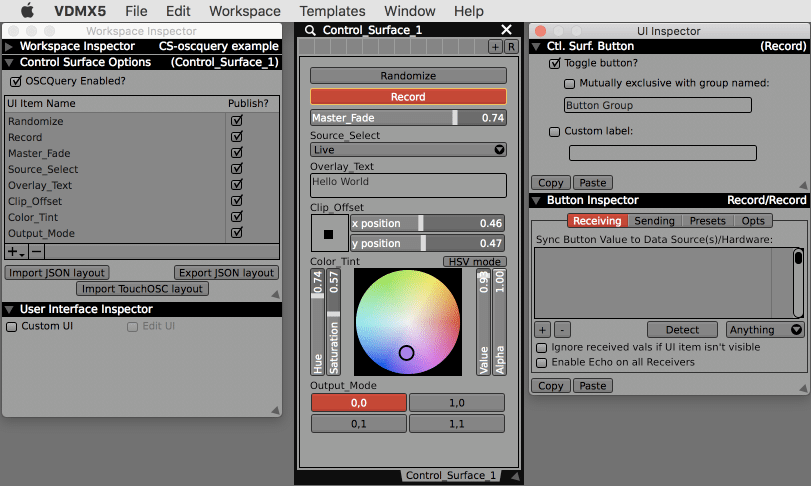The image size is (811, 486).
Task: Toggle Publish checkbox for Record row
Action: [237, 137]
